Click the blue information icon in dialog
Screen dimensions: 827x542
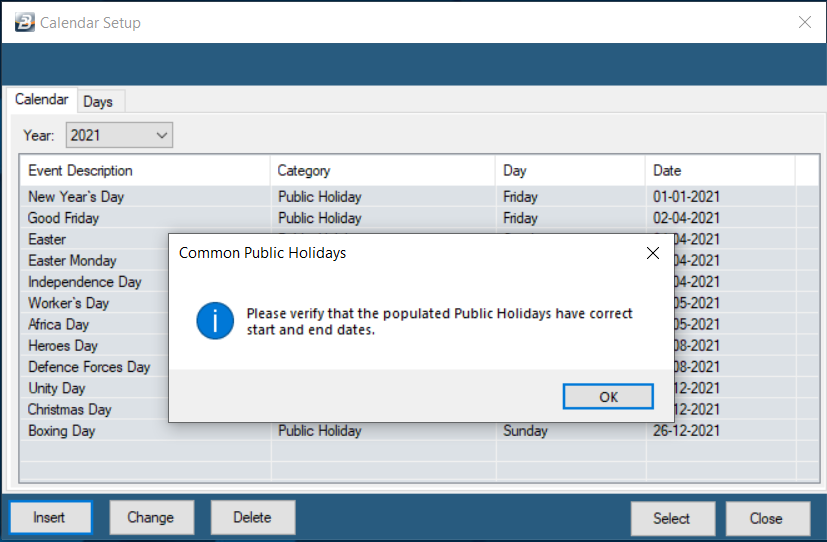(x=215, y=321)
